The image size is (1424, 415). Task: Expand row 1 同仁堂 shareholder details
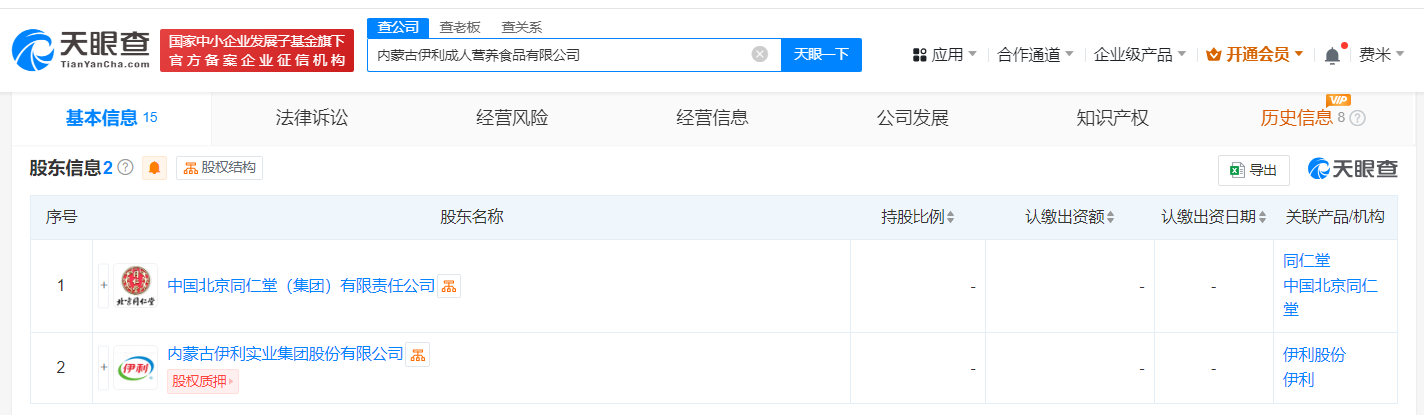coord(103,286)
